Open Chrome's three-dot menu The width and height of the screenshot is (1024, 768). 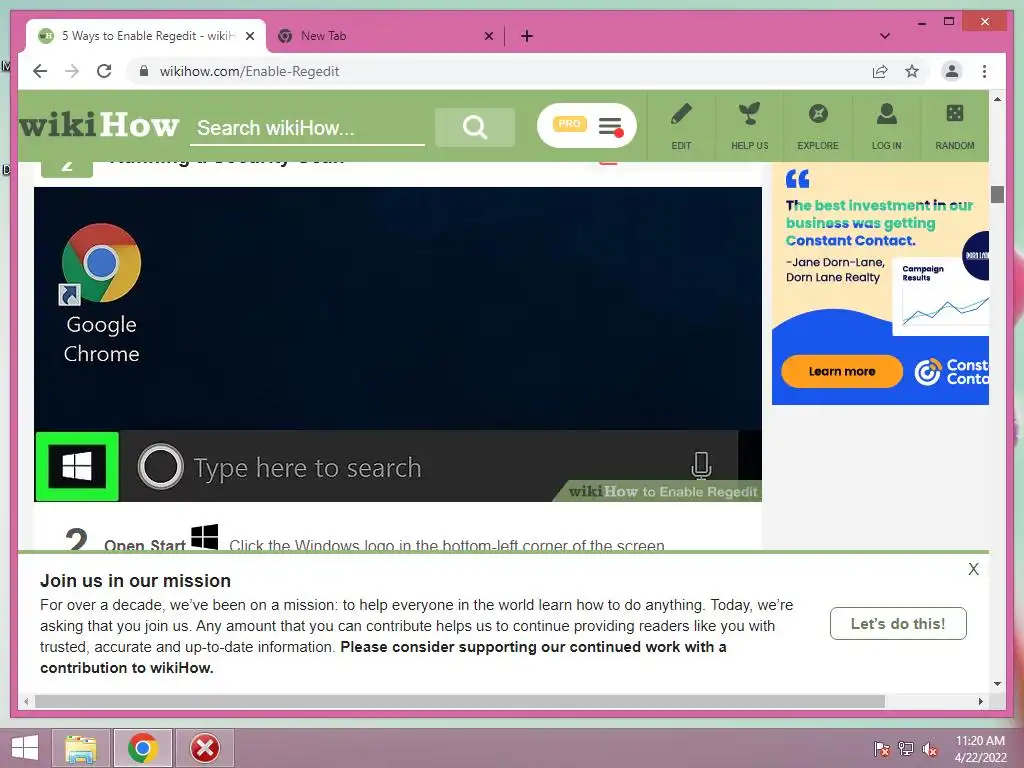pos(984,71)
